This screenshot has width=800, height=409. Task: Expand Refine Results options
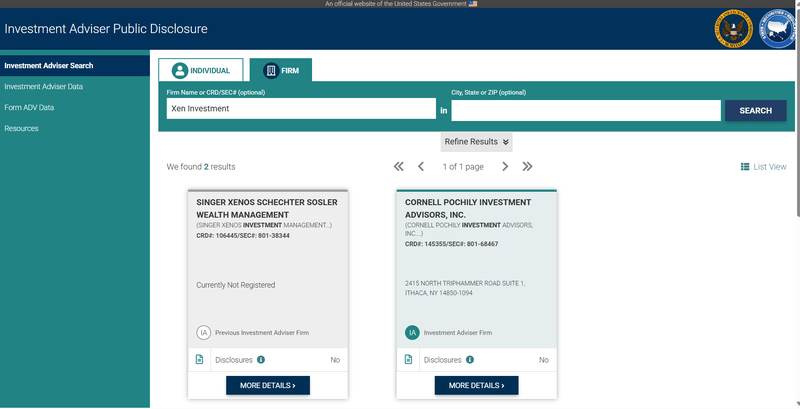point(477,142)
